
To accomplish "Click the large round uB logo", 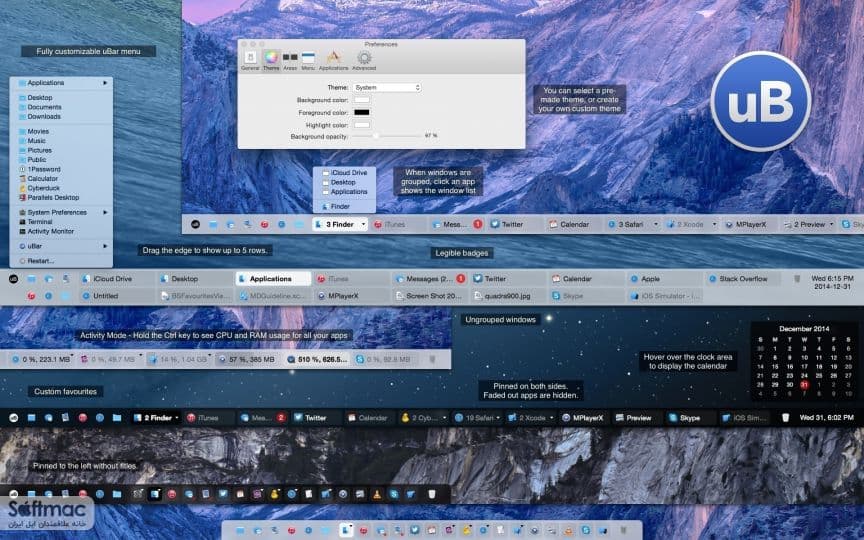I will coord(761,101).
